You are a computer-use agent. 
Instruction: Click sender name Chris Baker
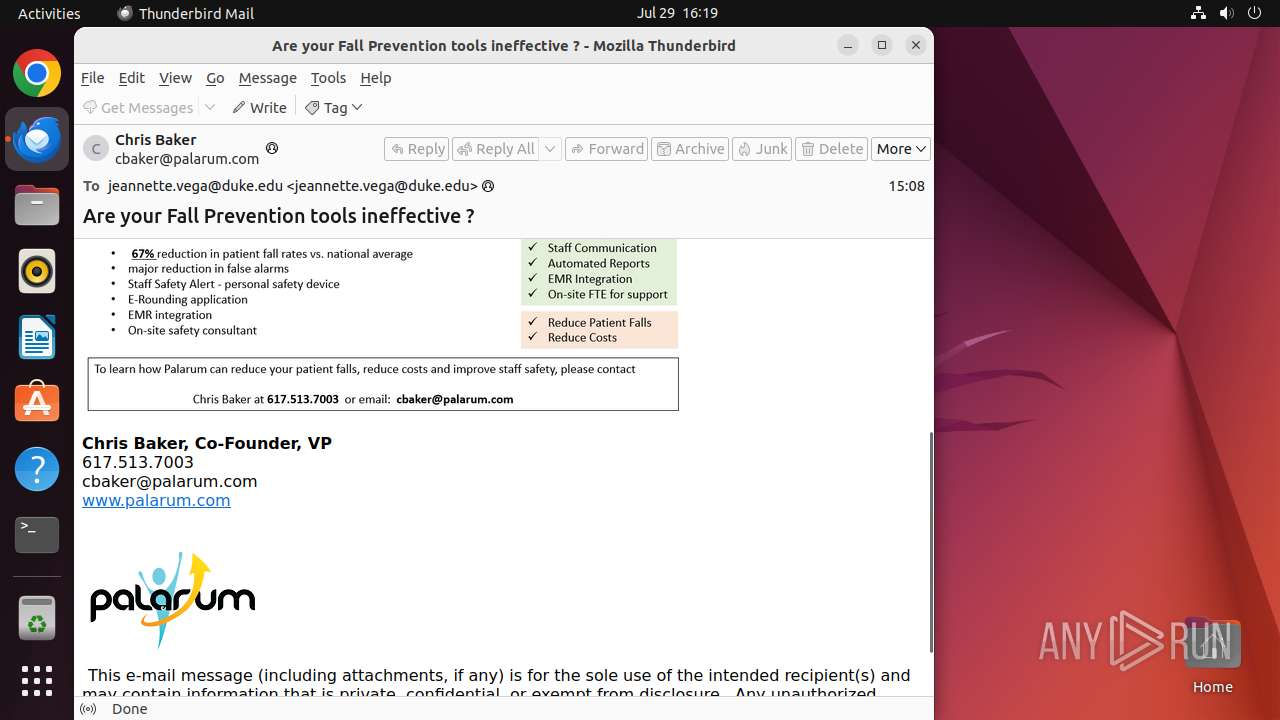(155, 140)
